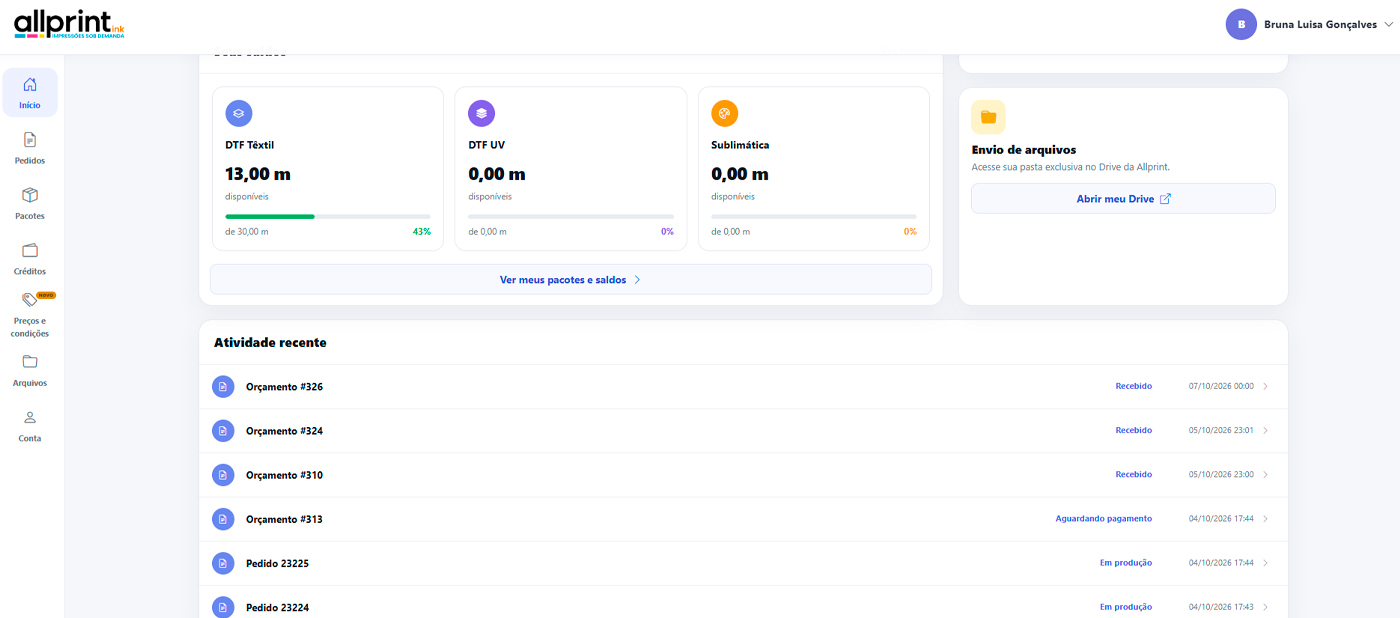Viewport: 1400px width, 618px height.
Task: Go to the Início menu label
Action: click(x=30, y=105)
